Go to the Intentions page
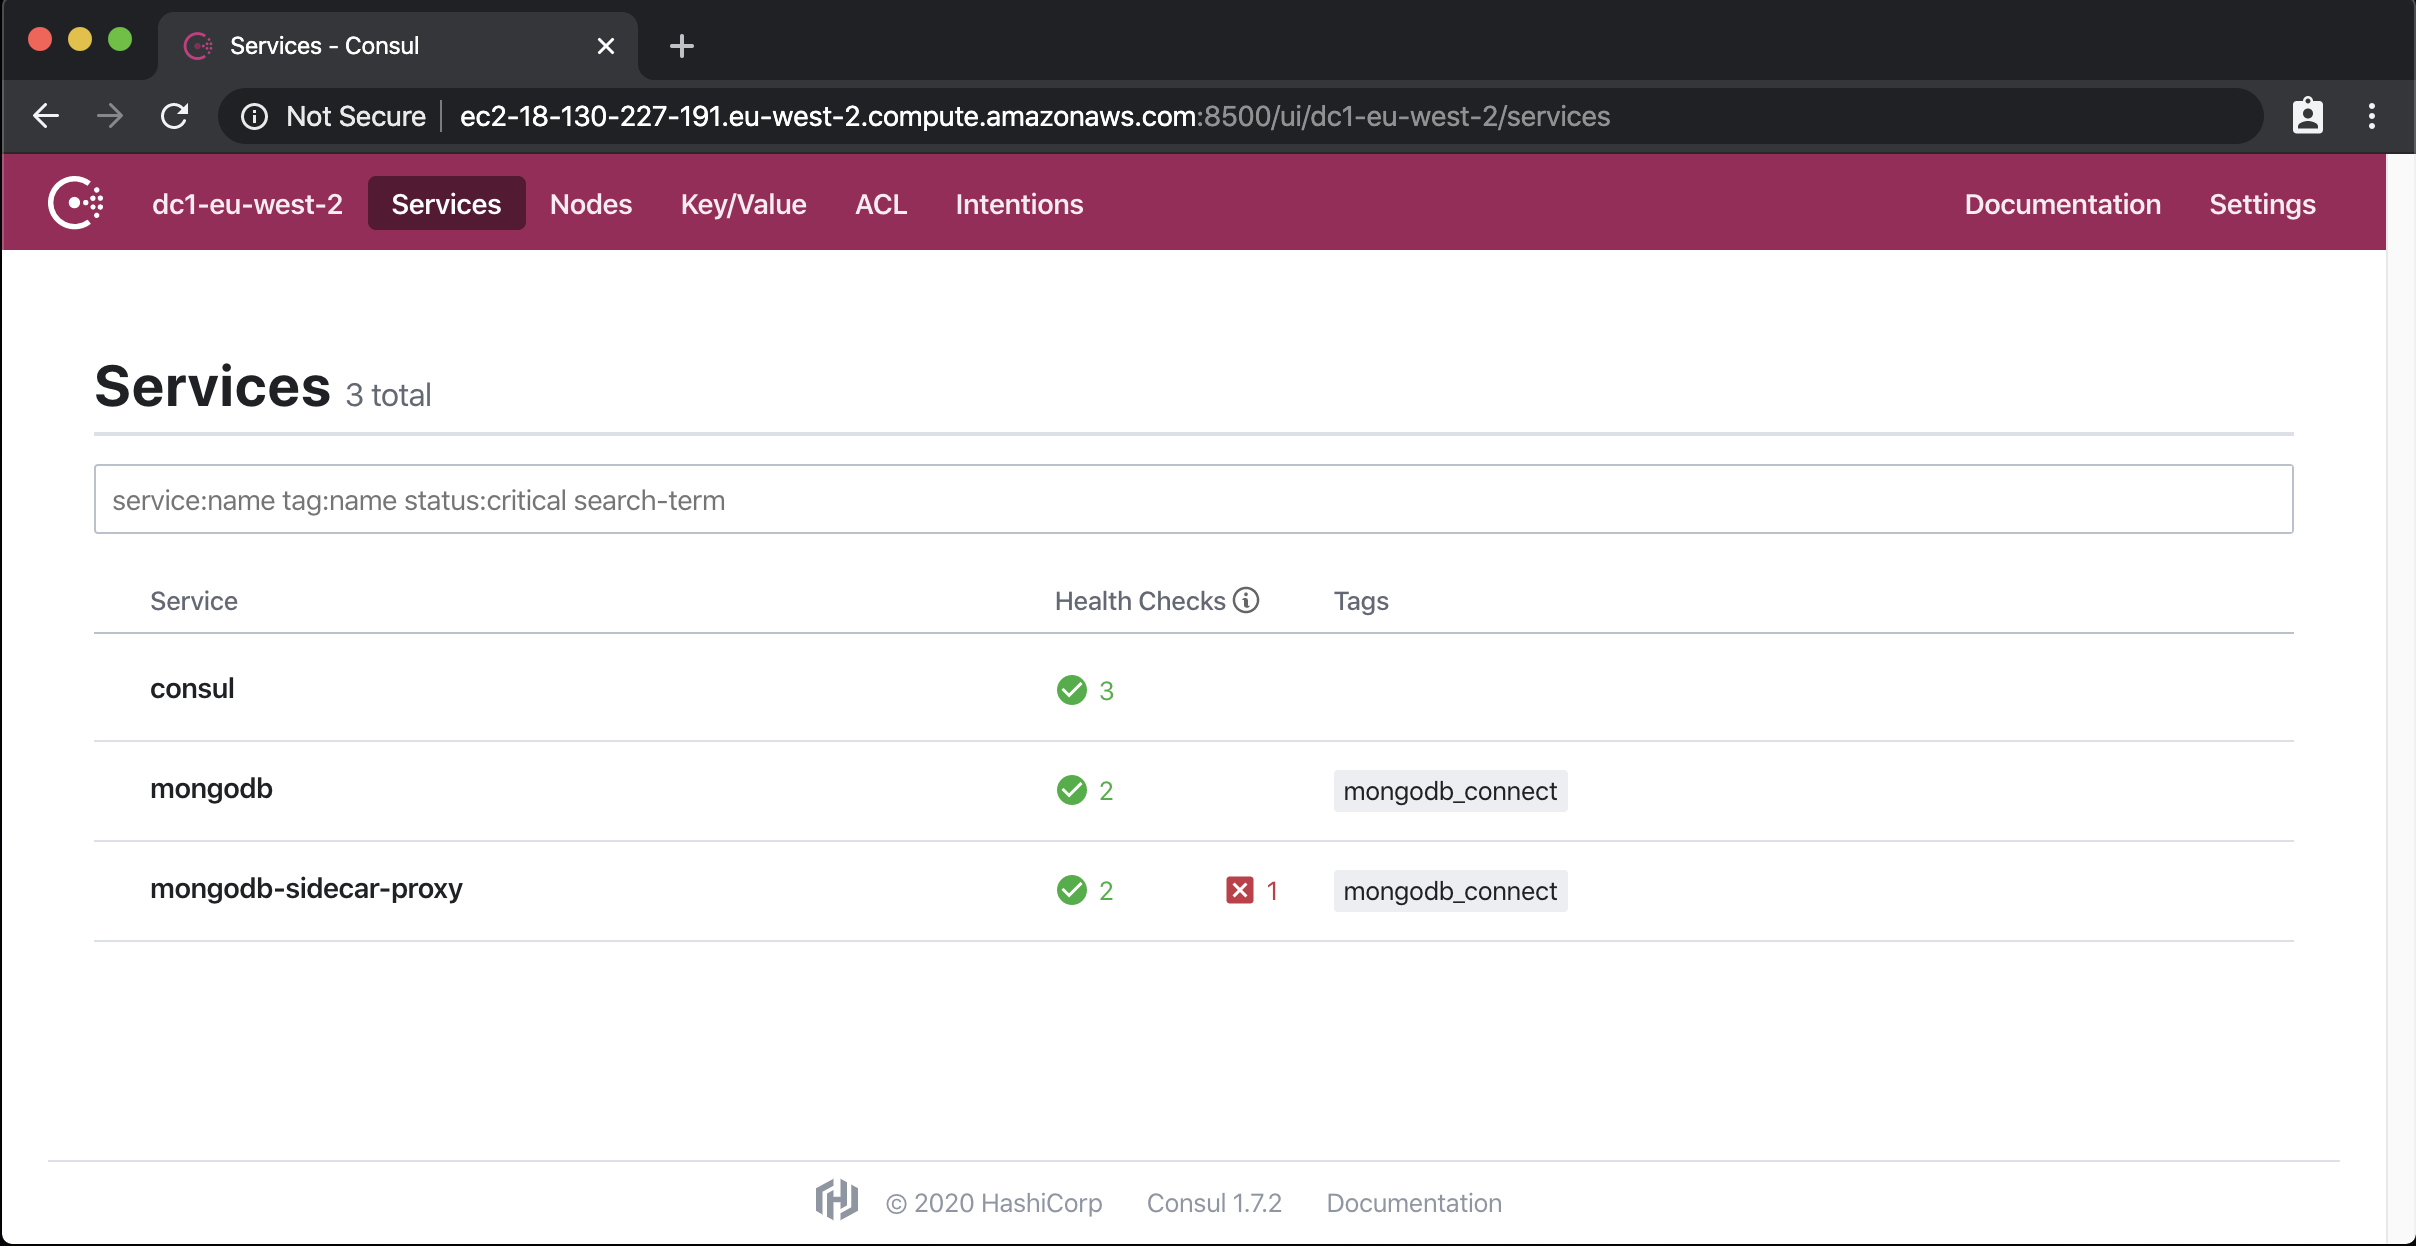This screenshot has height=1246, width=2416. [x=1018, y=204]
